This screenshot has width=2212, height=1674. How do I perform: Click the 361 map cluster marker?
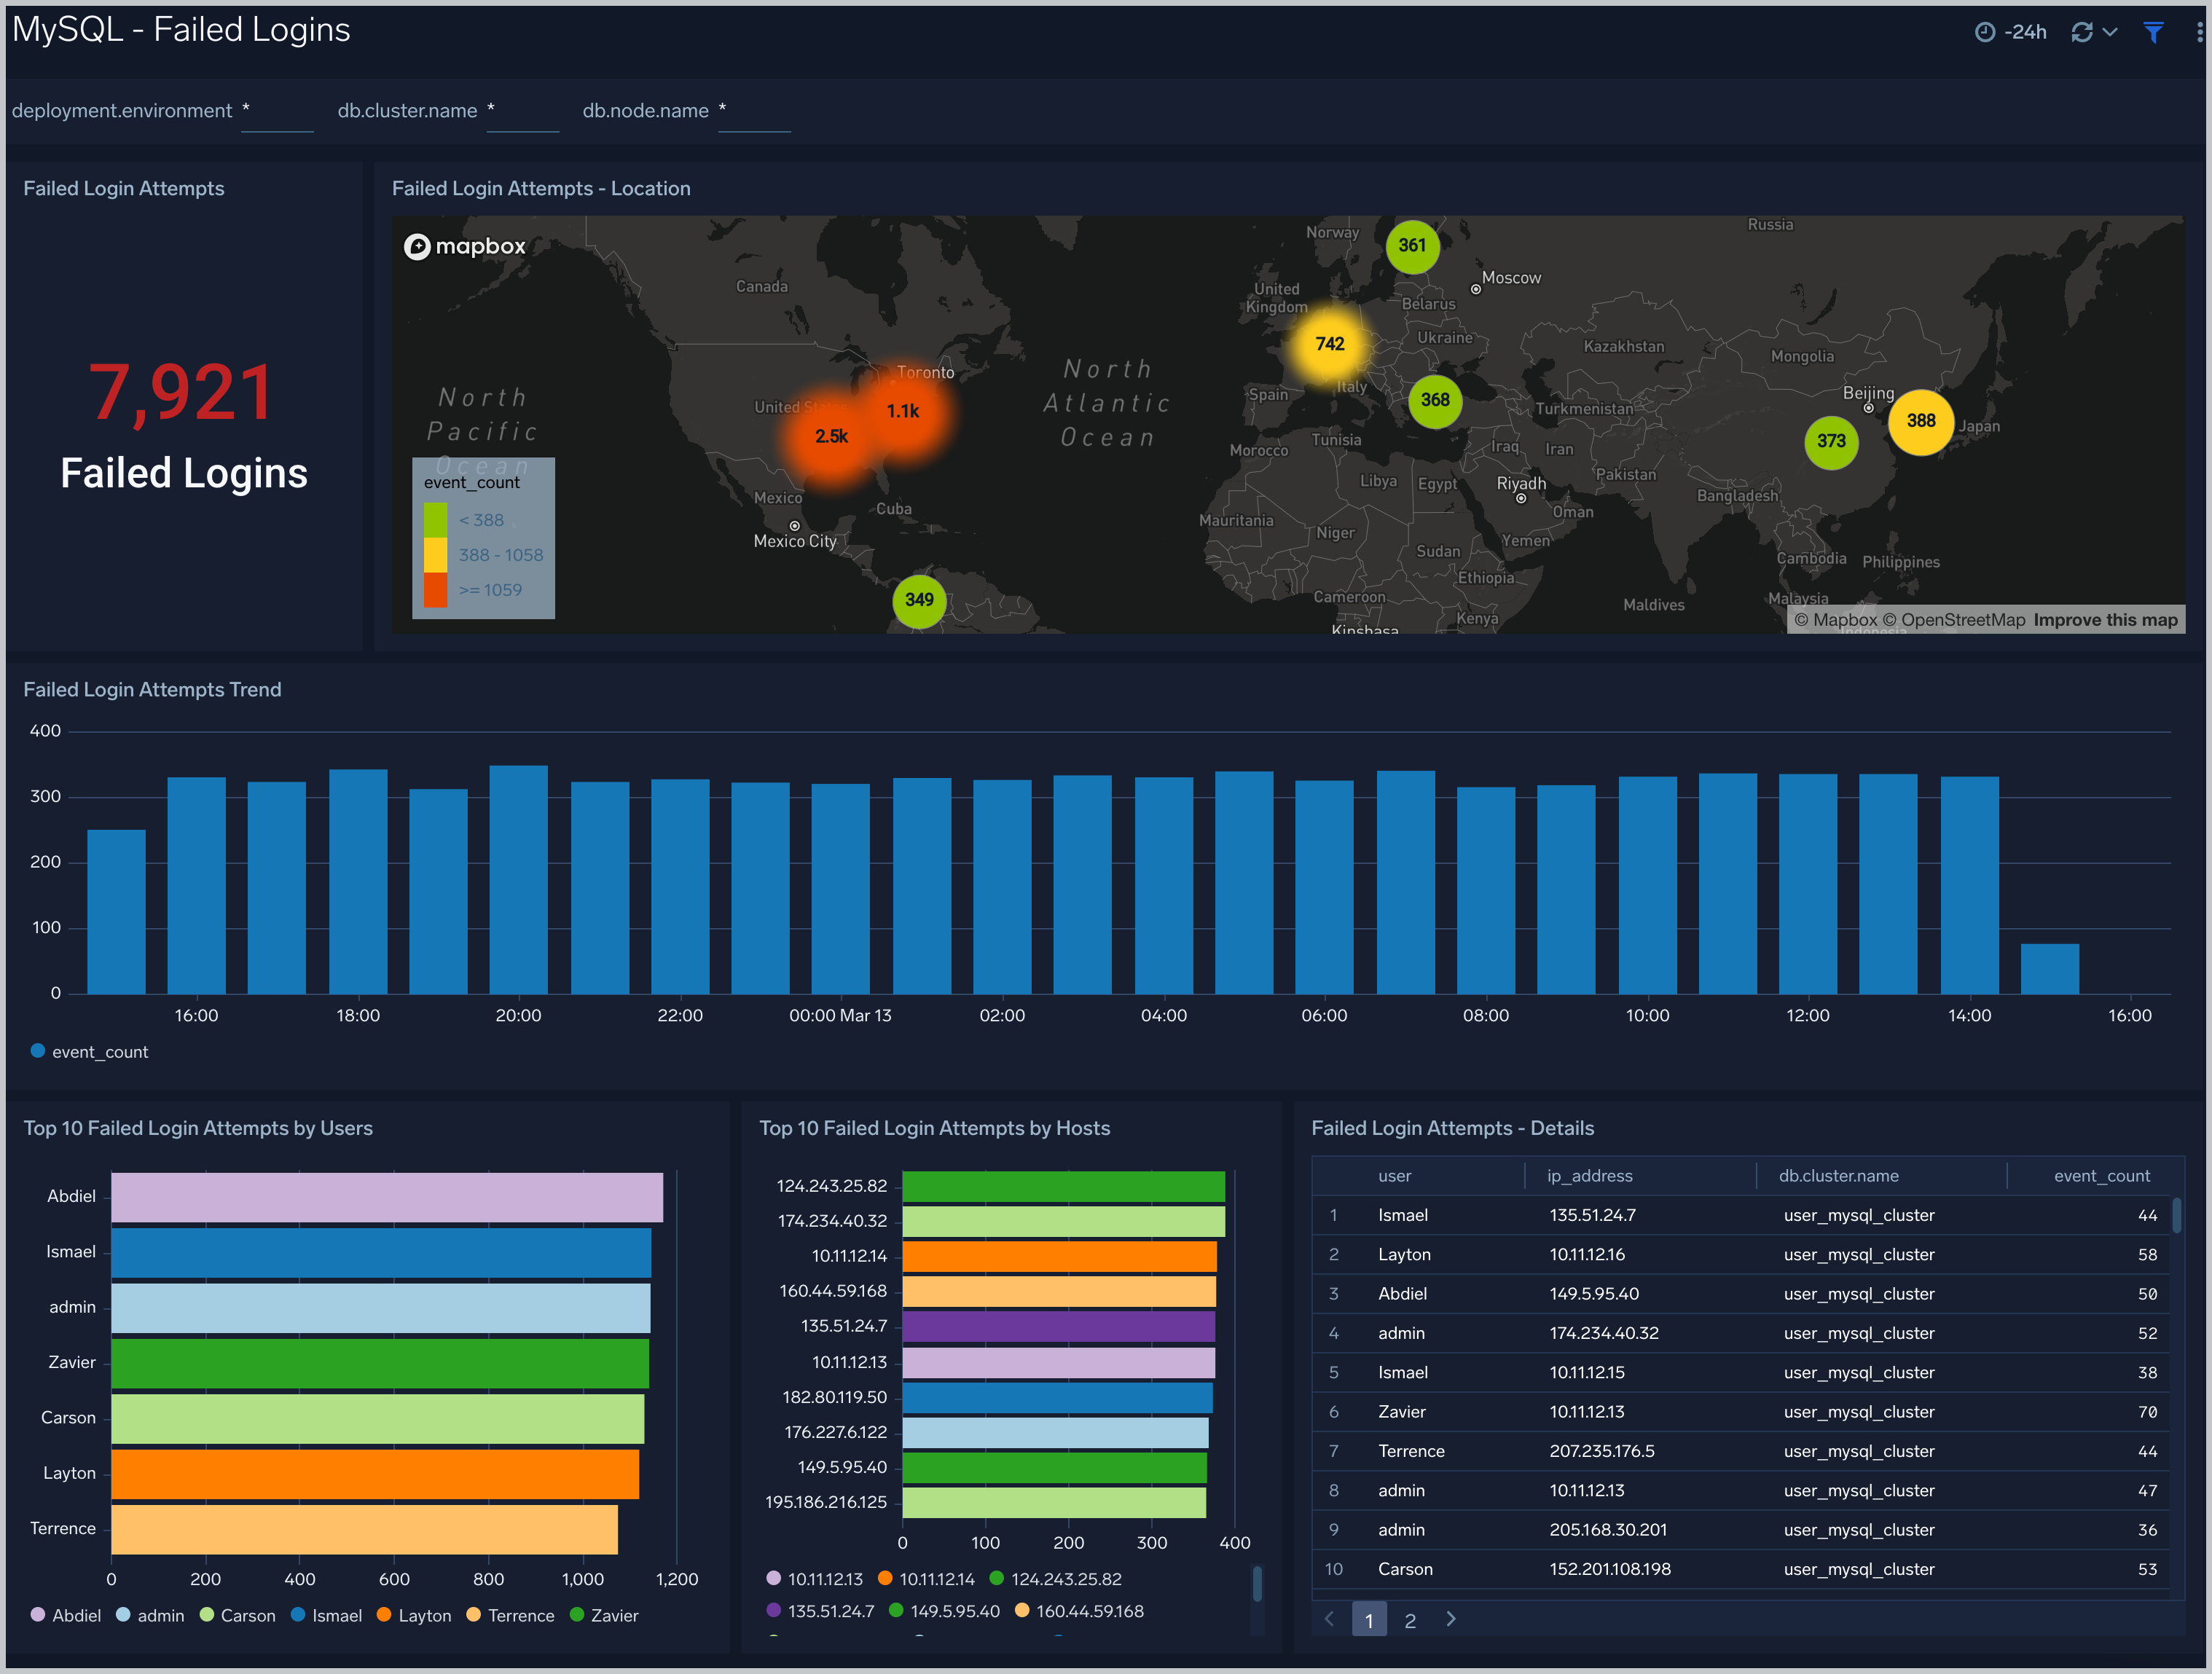(1412, 246)
